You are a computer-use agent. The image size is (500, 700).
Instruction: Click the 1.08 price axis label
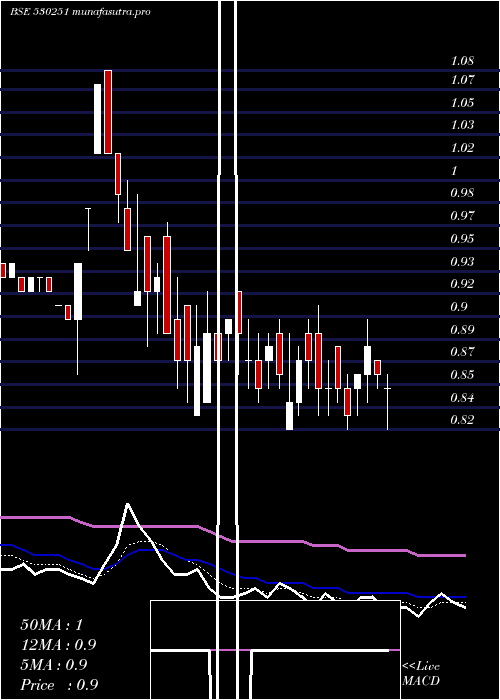[462, 61]
